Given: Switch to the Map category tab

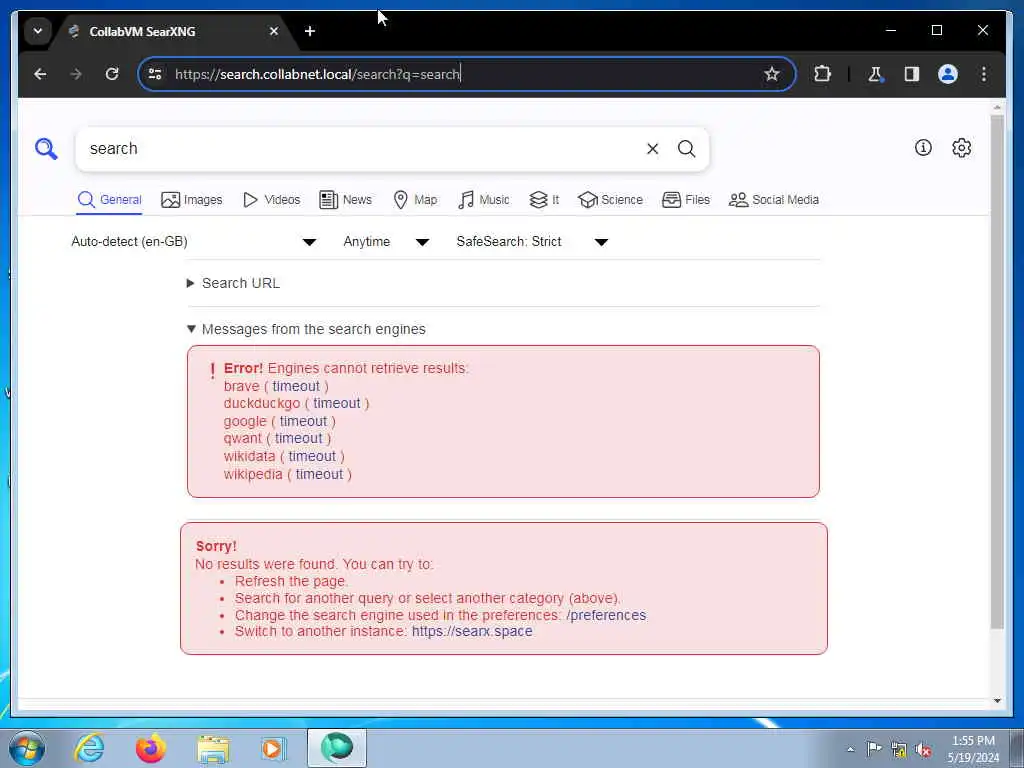Looking at the screenshot, I should tap(415, 200).
